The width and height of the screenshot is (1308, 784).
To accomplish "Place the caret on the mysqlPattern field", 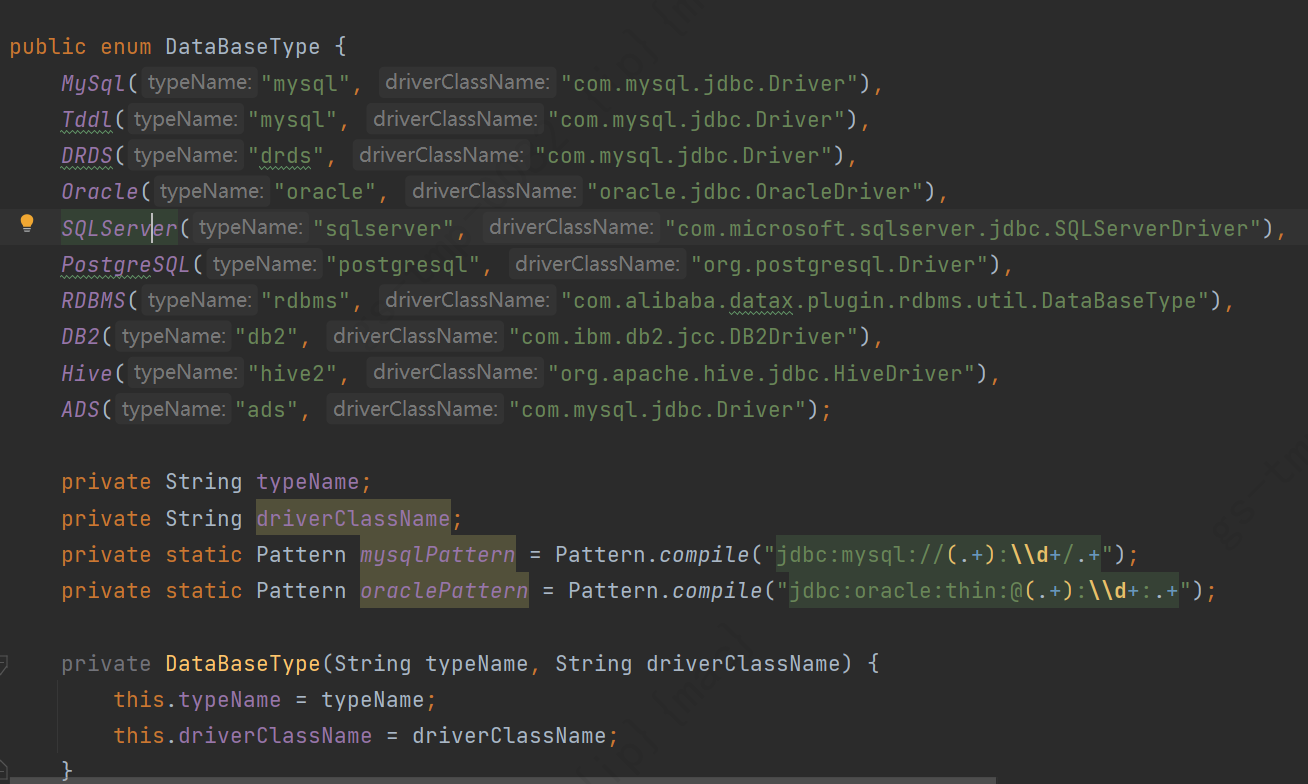I will 437,554.
